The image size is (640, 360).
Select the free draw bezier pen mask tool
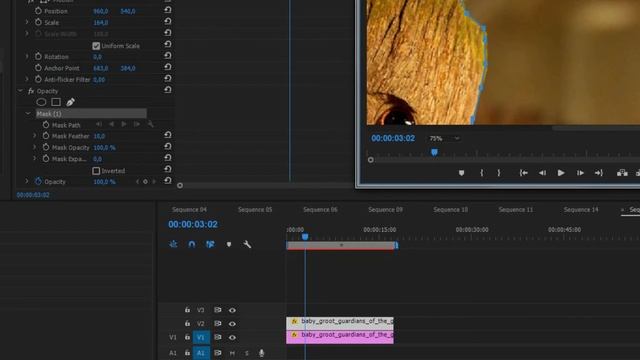[x=70, y=102]
